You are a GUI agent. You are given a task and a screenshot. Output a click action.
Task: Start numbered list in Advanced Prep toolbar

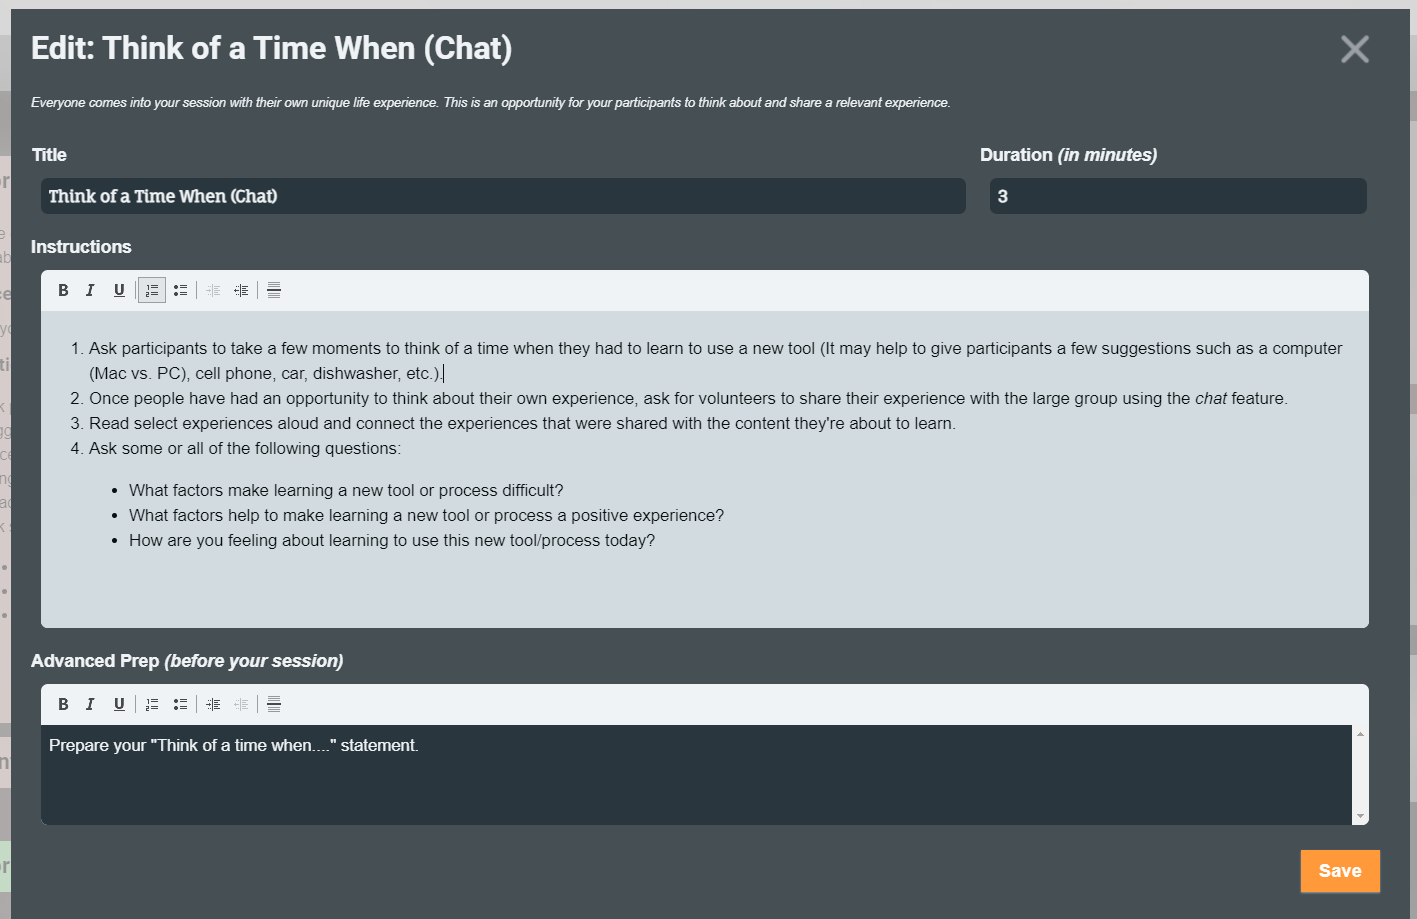152,704
